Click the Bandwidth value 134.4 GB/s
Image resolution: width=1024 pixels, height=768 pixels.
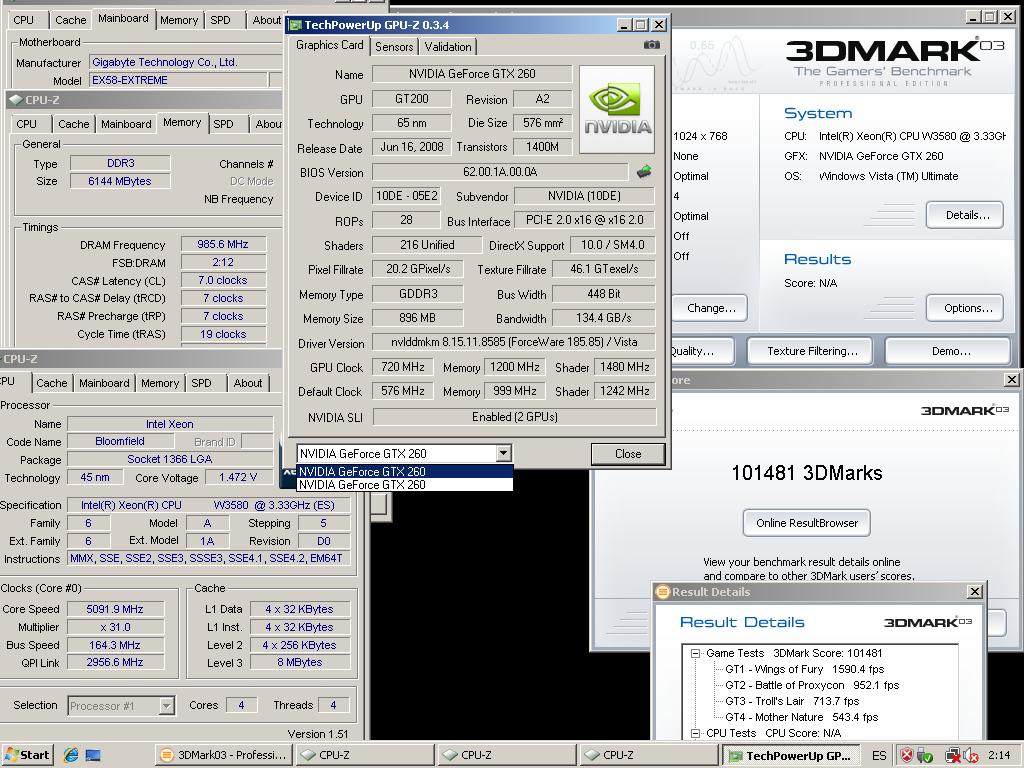603,318
